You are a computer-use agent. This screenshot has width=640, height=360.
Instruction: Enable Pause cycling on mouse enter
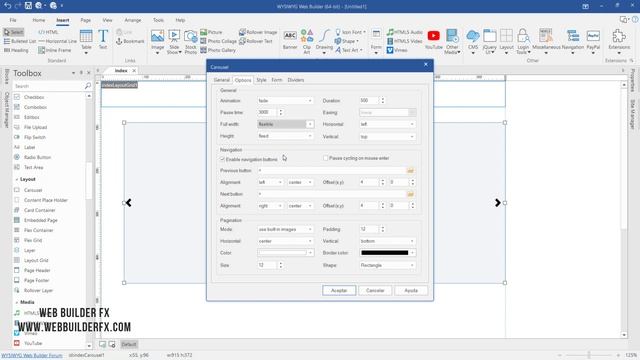pyautogui.click(x=325, y=158)
